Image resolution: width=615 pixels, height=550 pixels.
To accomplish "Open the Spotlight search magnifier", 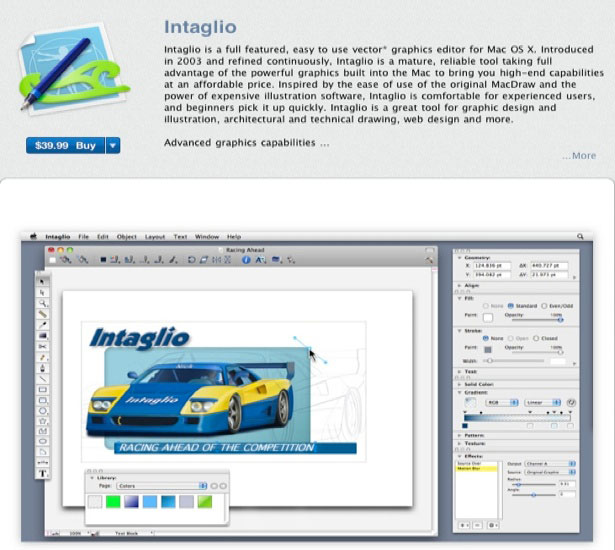I will pyautogui.click(x=580, y=237).
